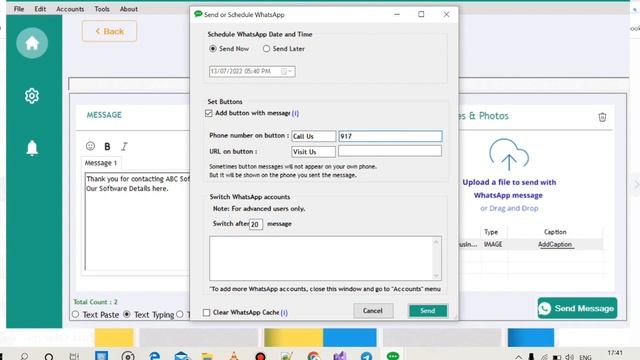This screenshot has width=640, height=360.
Task: Click Upload a file to send text
Action: pos(509,182)
